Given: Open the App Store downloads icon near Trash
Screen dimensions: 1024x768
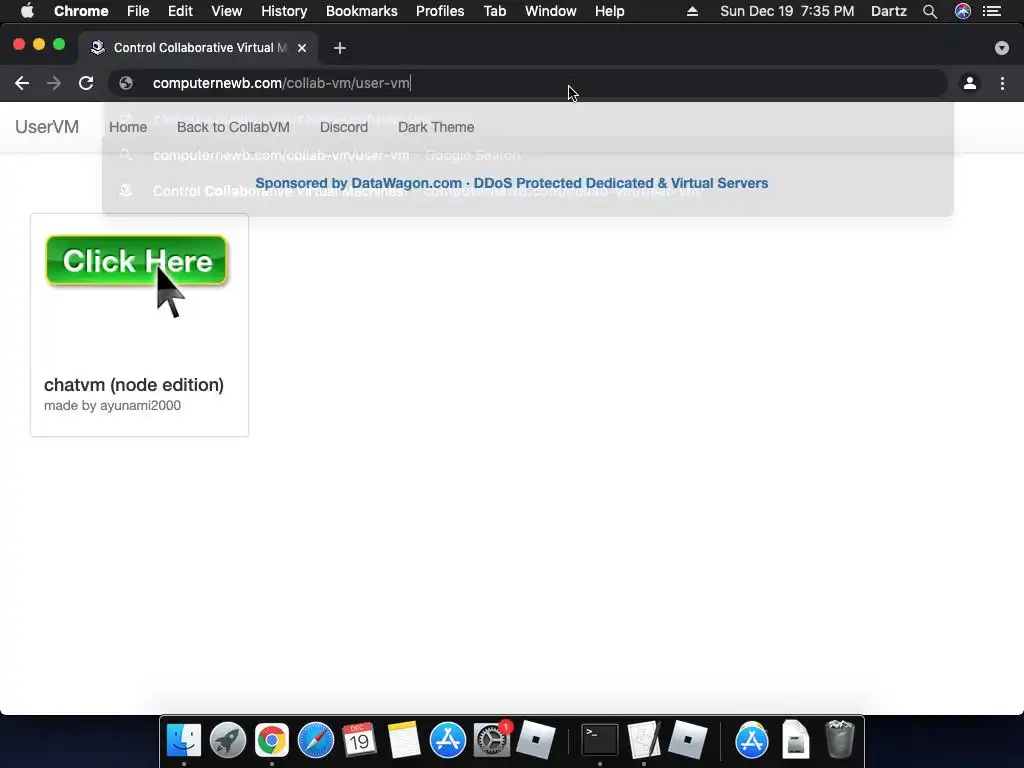Looking at the screenshot, I should click(752, 741).
